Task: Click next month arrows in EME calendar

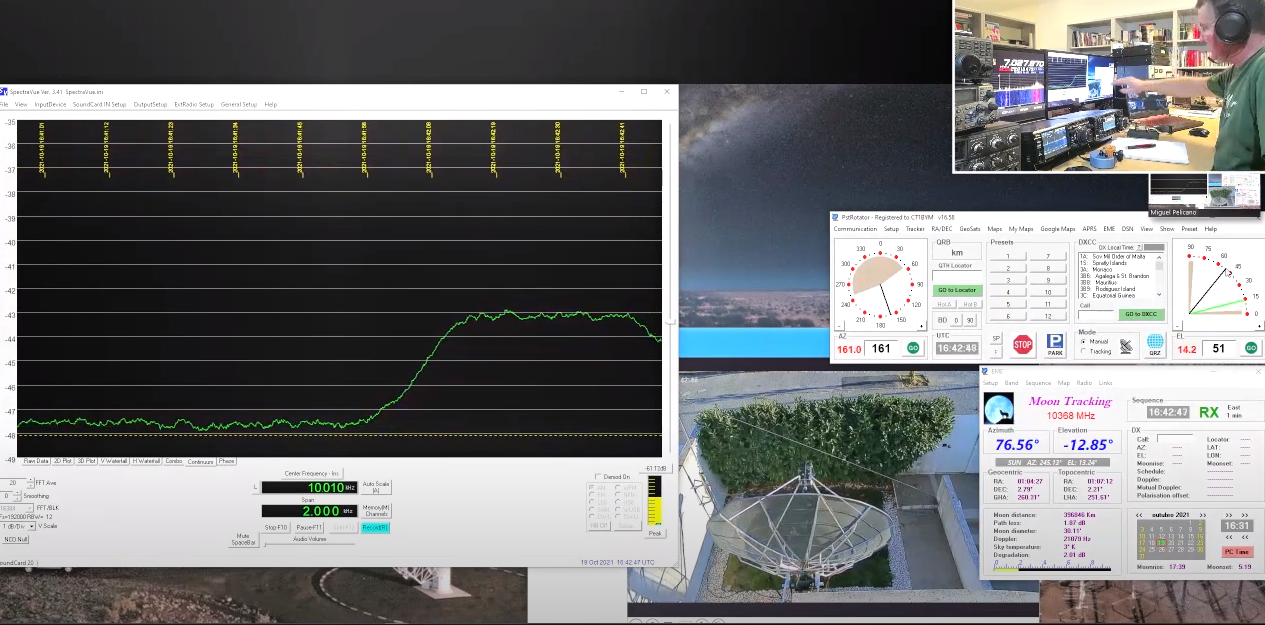Action: [x=1202, y=515]
